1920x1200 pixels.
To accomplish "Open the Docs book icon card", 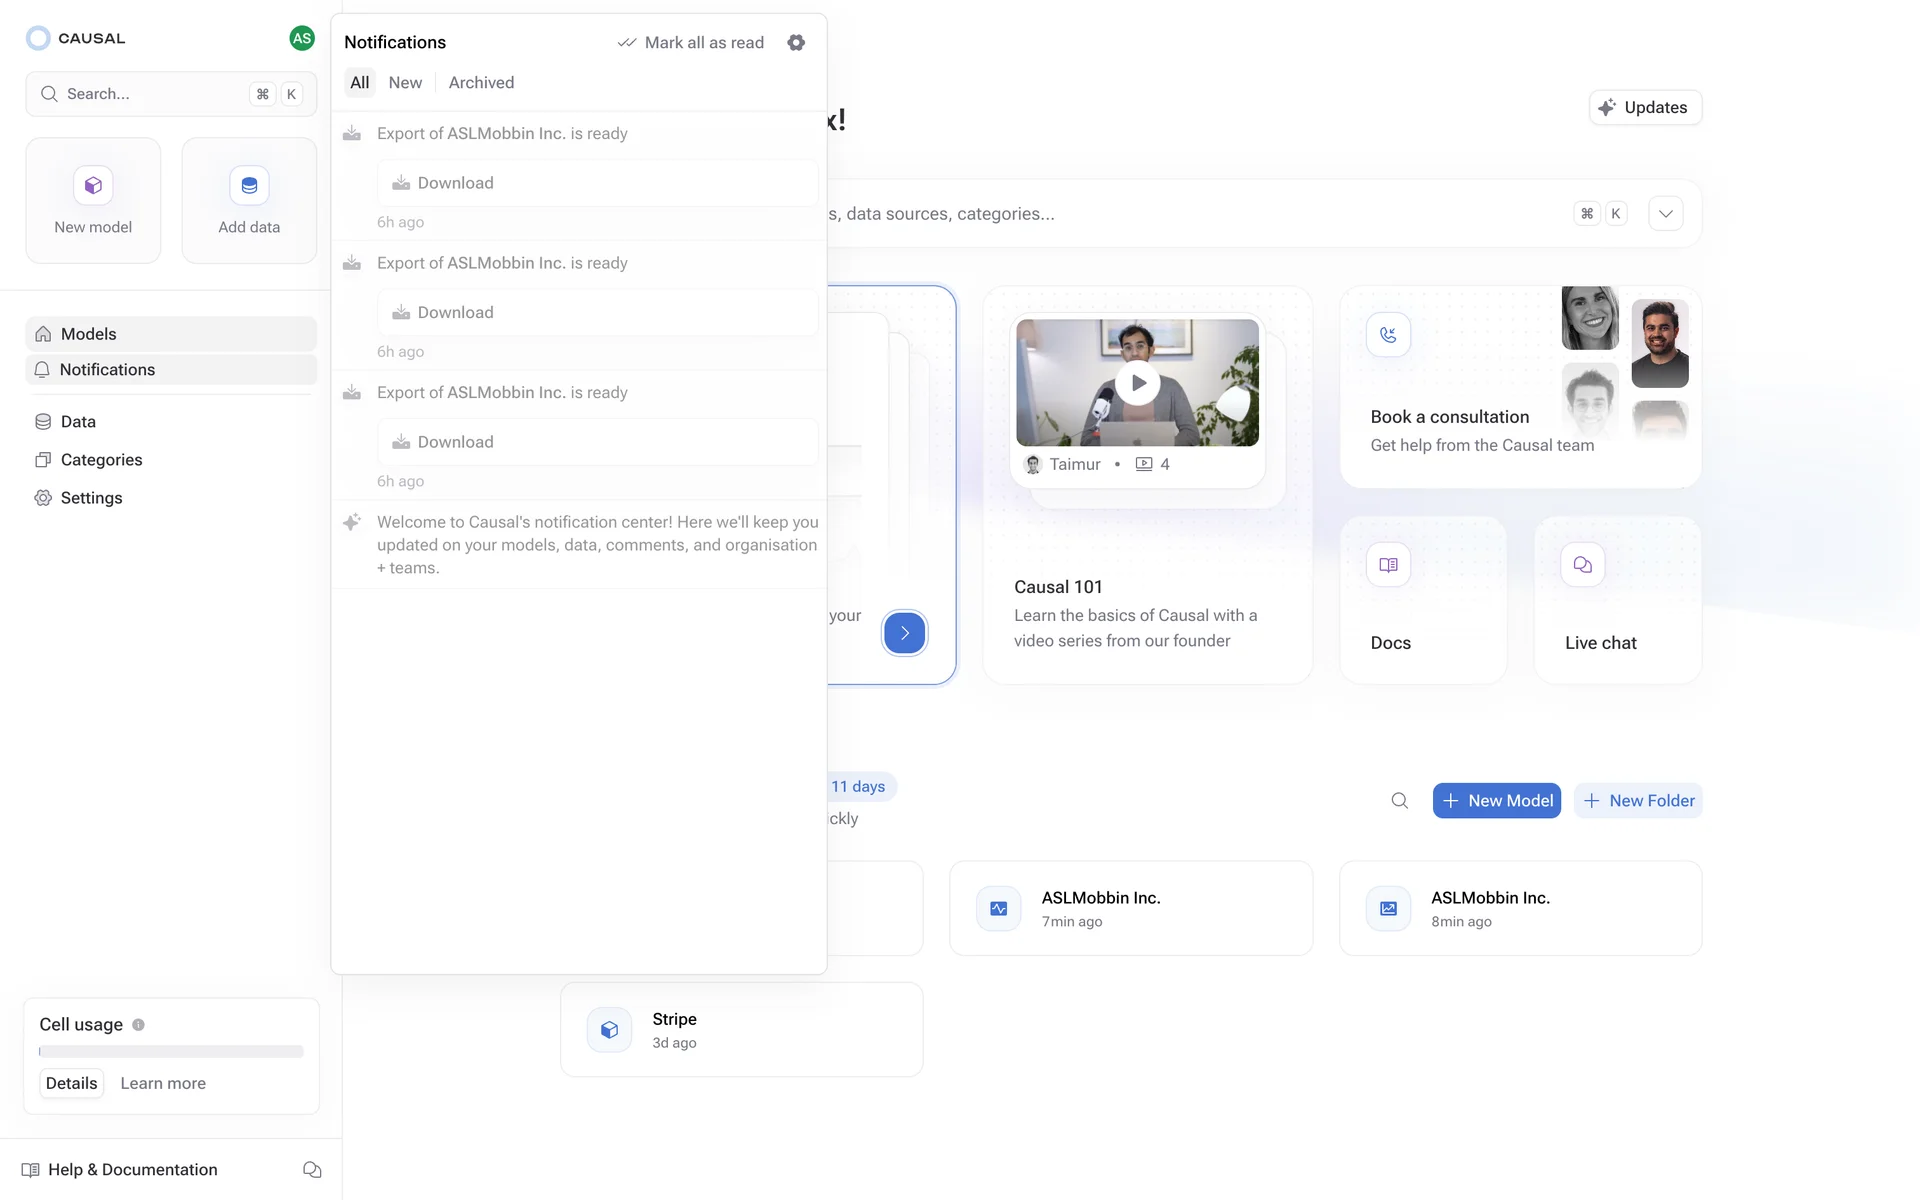I will pos(1388,565).
